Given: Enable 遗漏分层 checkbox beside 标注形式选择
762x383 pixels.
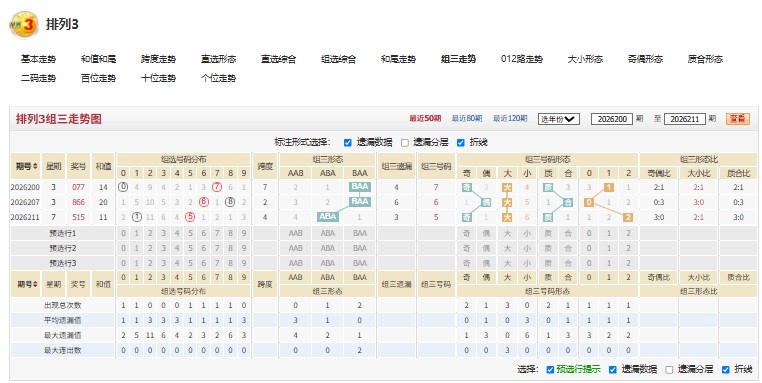Looking at the screenshot, I should (405, 143).
